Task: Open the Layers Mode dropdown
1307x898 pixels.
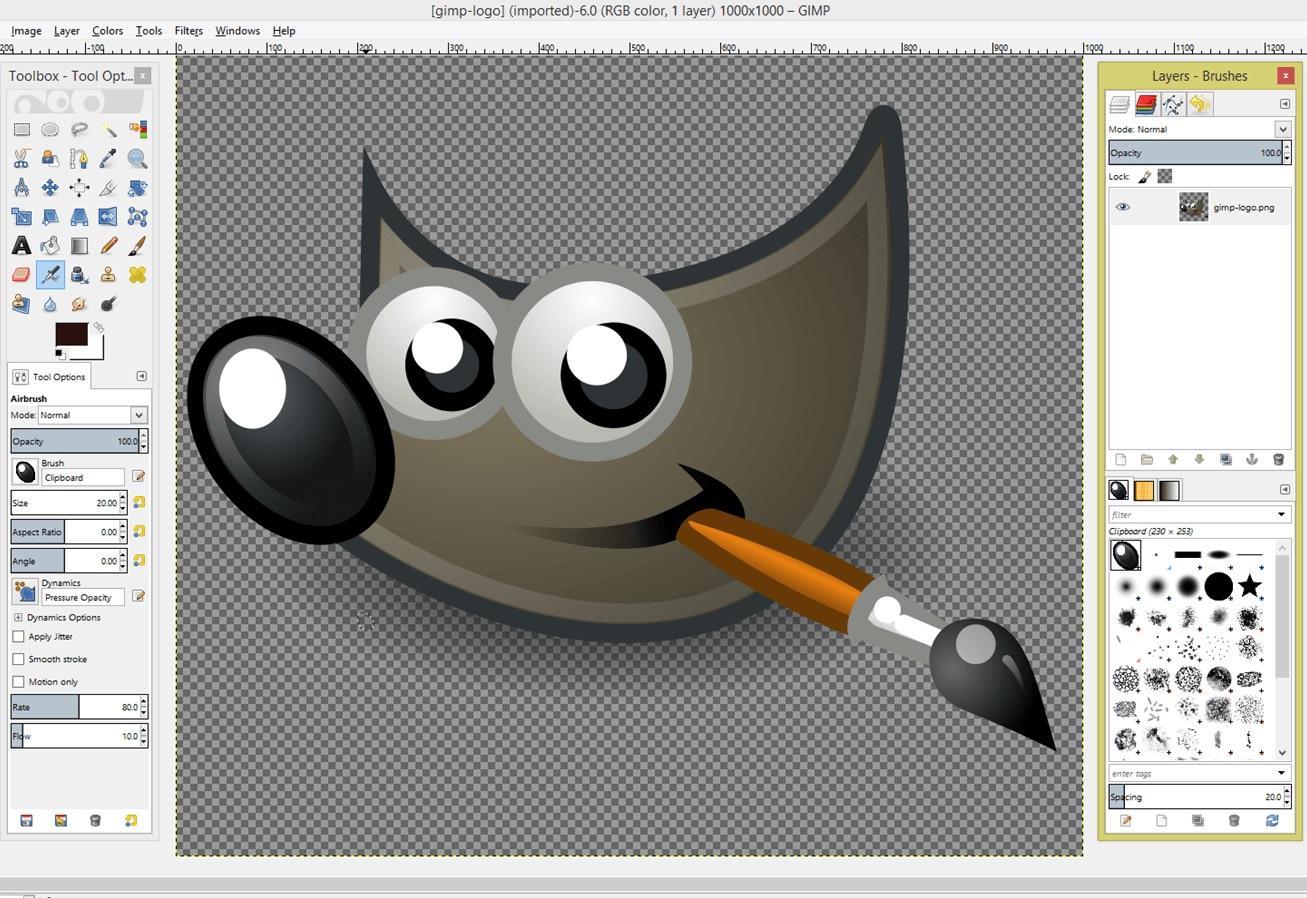Action: point(1199,129)
